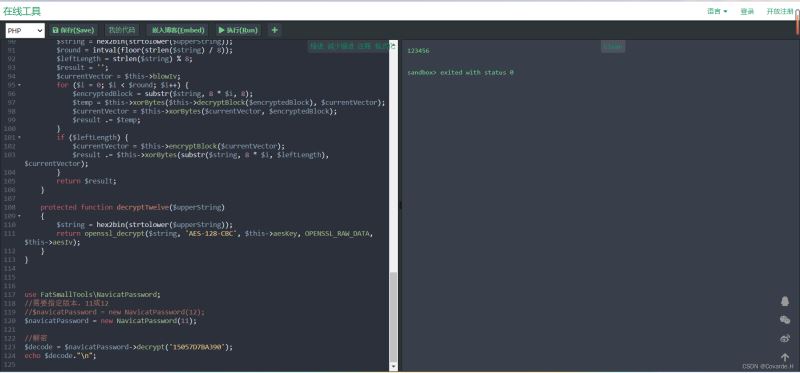Collapse the for loop fold arrow
Image resolution: width=800 pixels, height=373 pixels.
[x=19, y=85]
